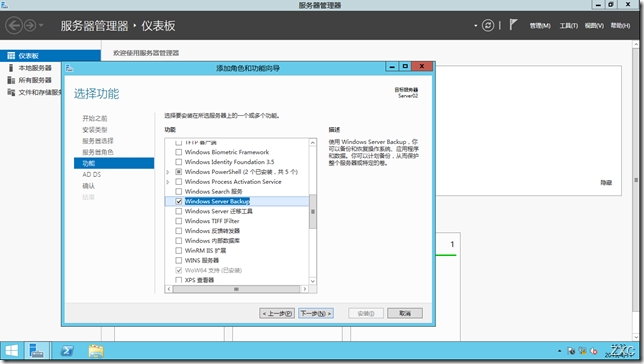Click the file and storage services sidebar icon

[11, 92]
